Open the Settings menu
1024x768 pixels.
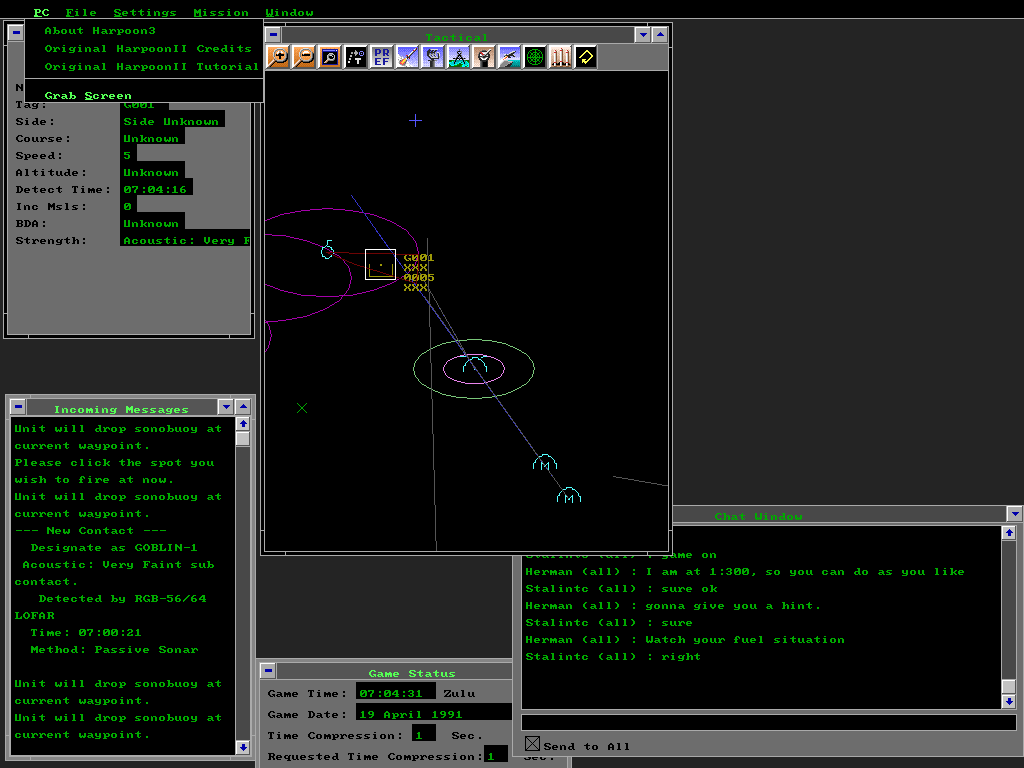pos(145,12)
